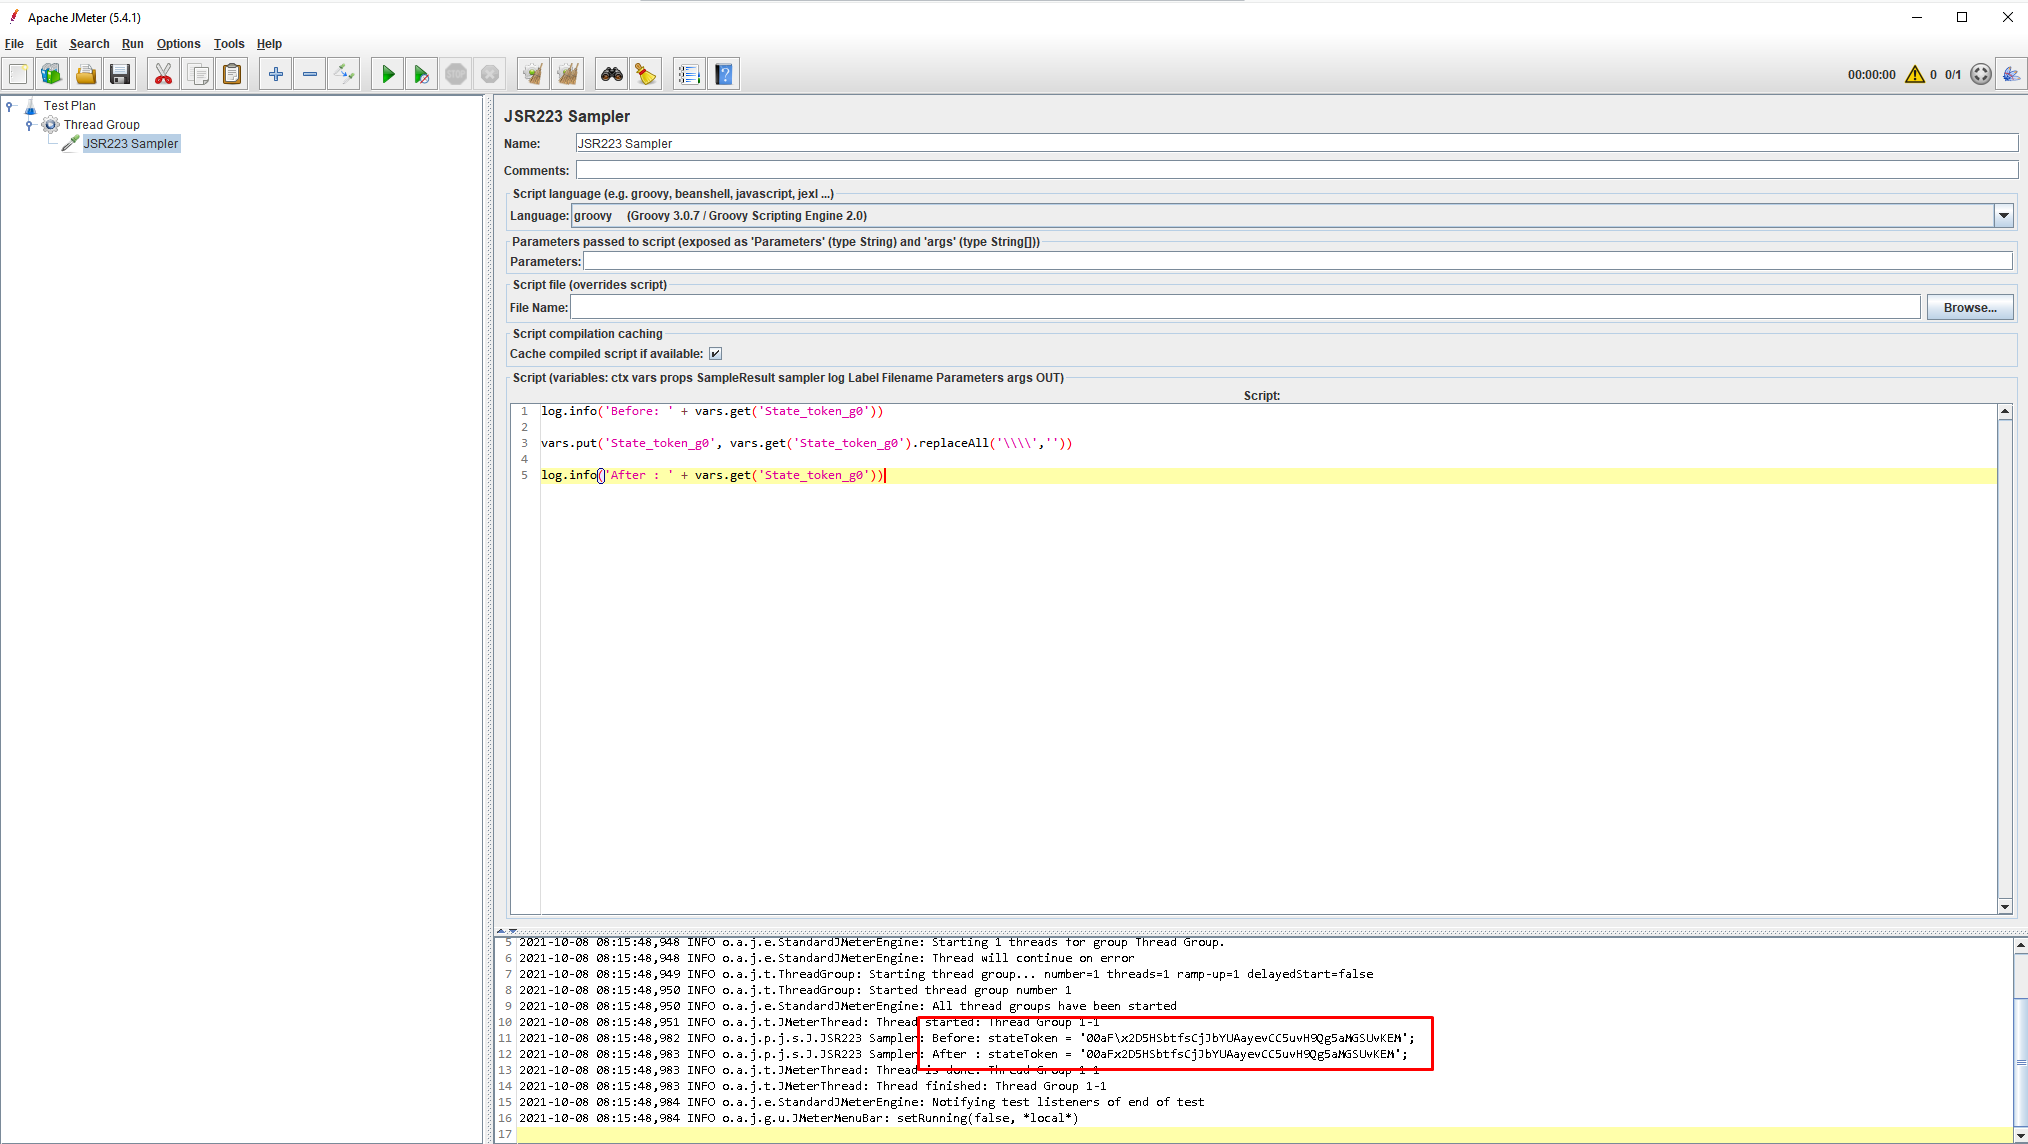Select Thread Group in the tree
The image size is (2028, 1144).
102,125
